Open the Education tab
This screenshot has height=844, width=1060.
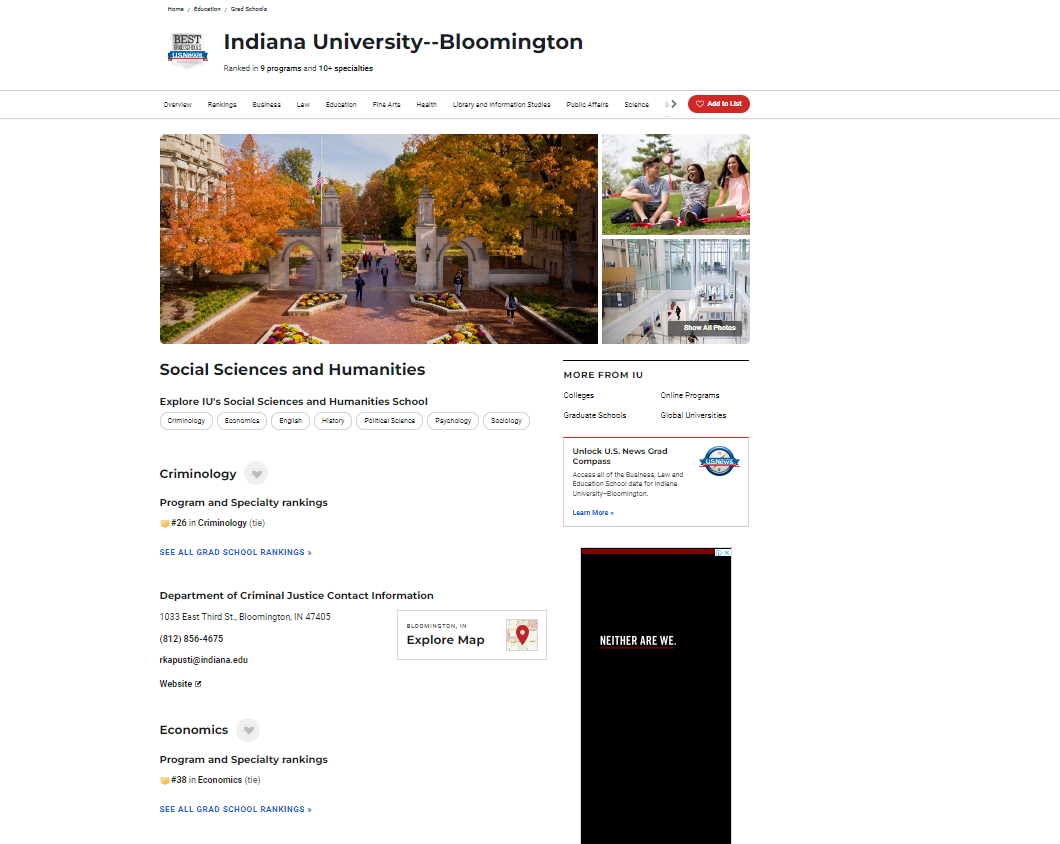tap(341, 105)
